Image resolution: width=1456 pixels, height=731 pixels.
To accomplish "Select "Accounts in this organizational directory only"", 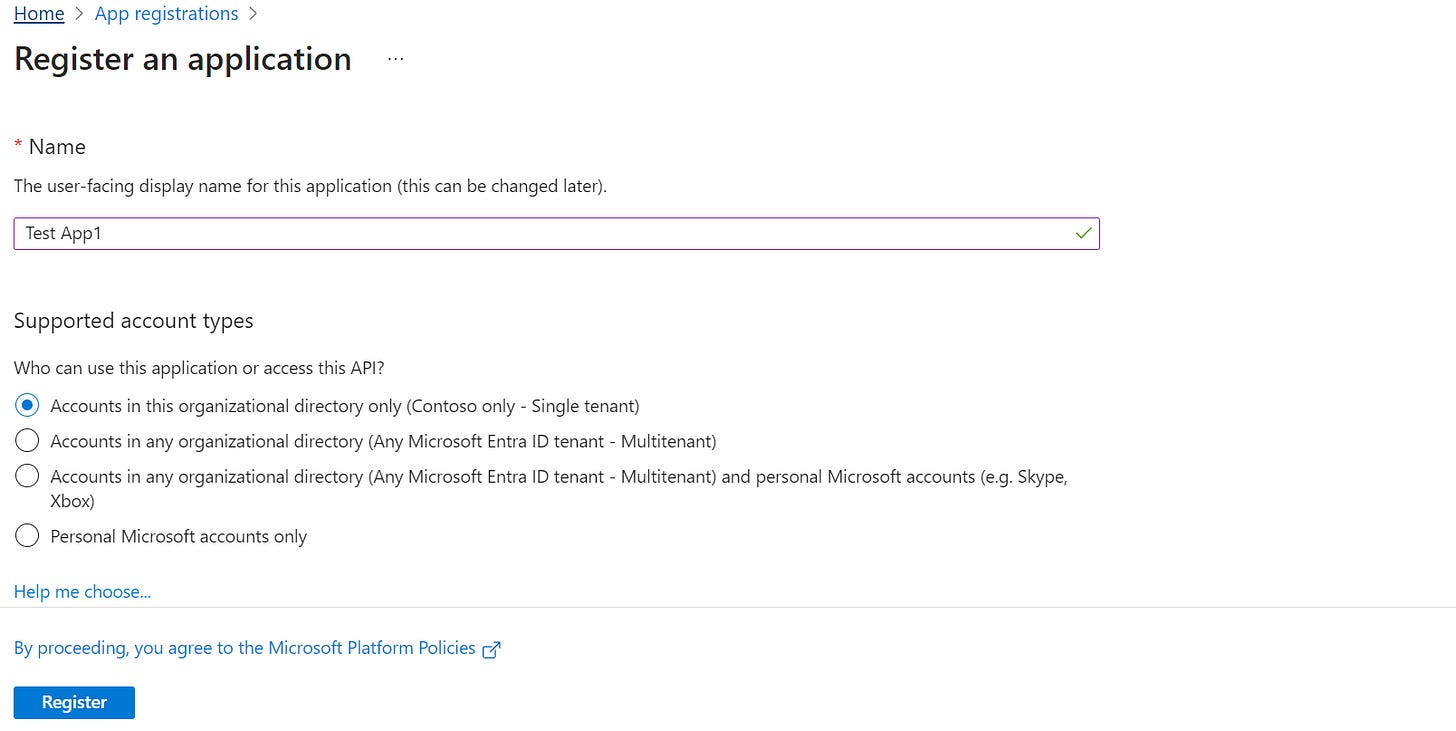I will point(27,405).
